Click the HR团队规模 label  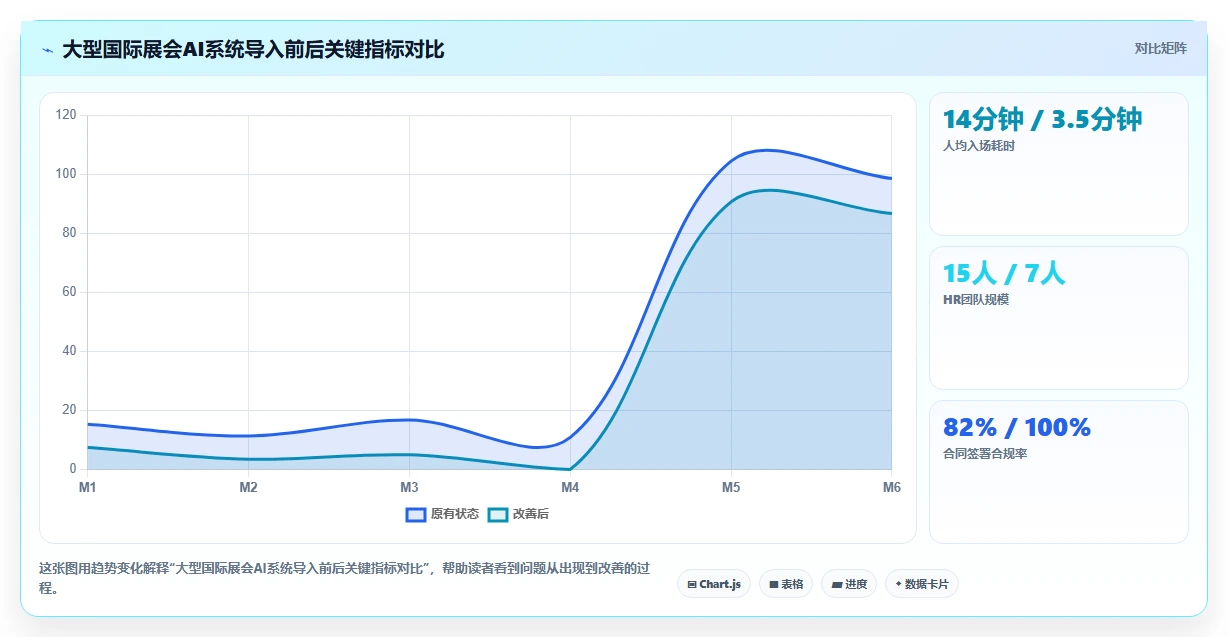pos(976,300)
